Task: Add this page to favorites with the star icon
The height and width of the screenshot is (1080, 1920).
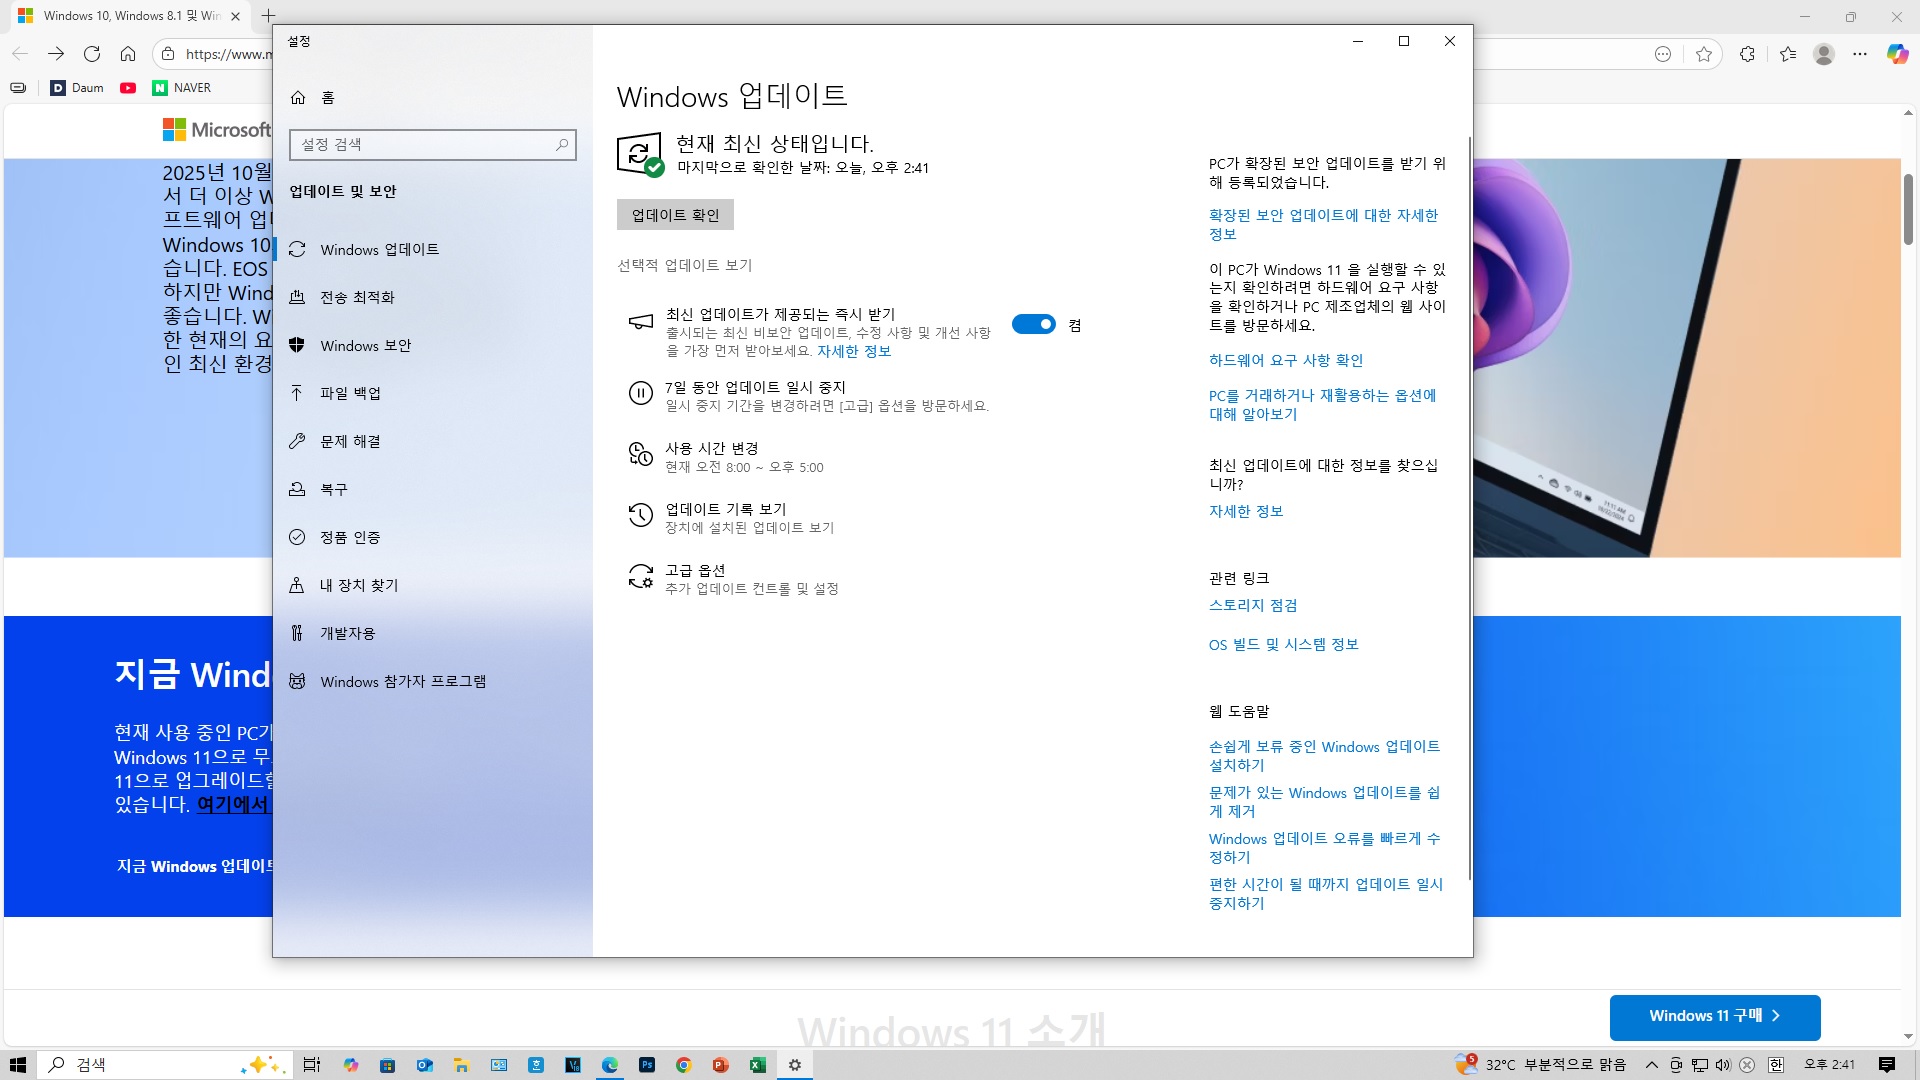Action: pos(1704,54)
